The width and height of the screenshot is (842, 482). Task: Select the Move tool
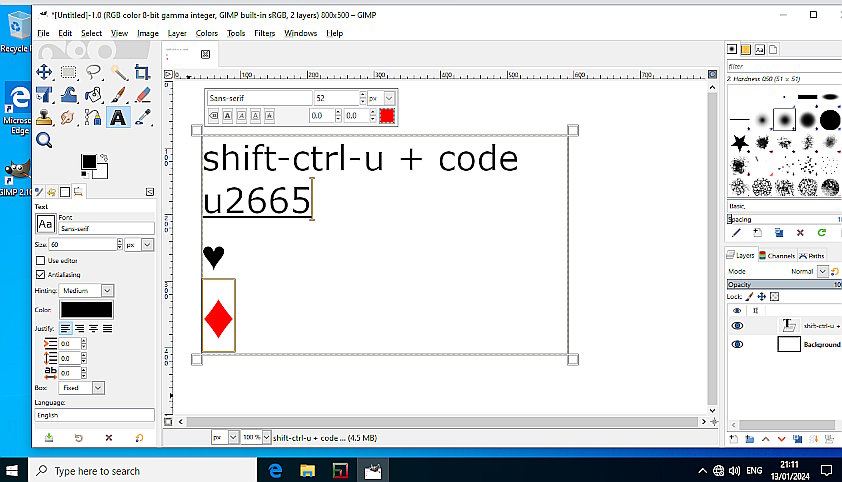tap(44, 72)
